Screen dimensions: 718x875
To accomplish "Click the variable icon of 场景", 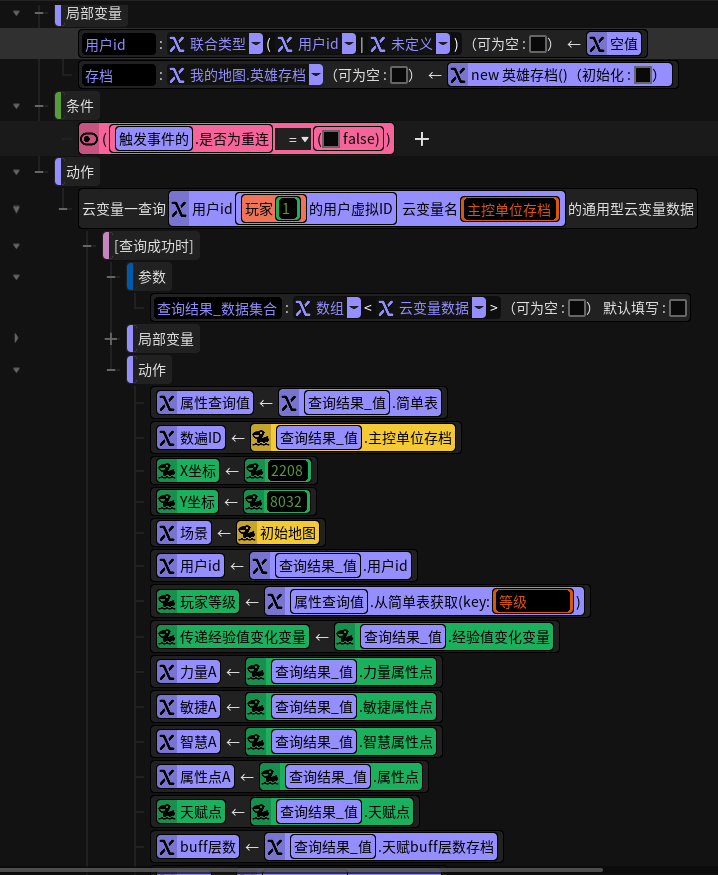I will click(x=167, y=533).
